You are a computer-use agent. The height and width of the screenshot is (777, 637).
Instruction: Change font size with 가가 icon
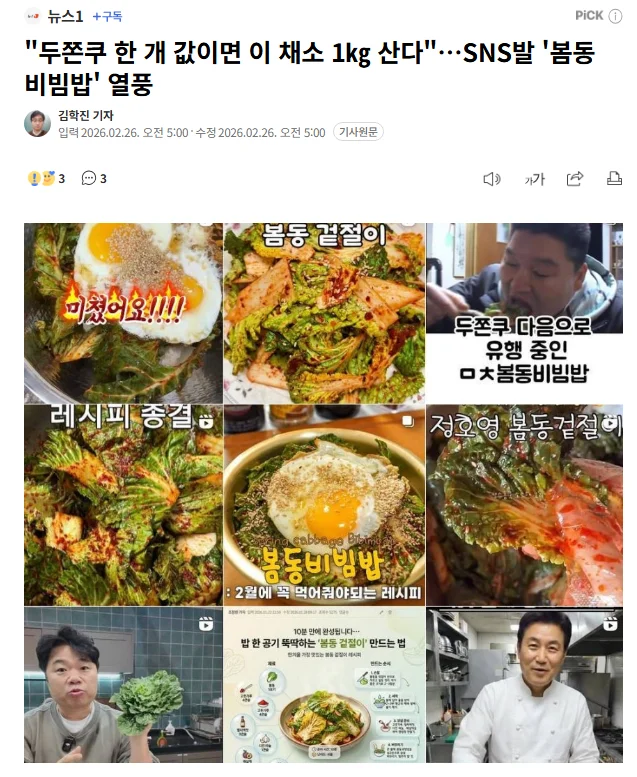[534, 179]
